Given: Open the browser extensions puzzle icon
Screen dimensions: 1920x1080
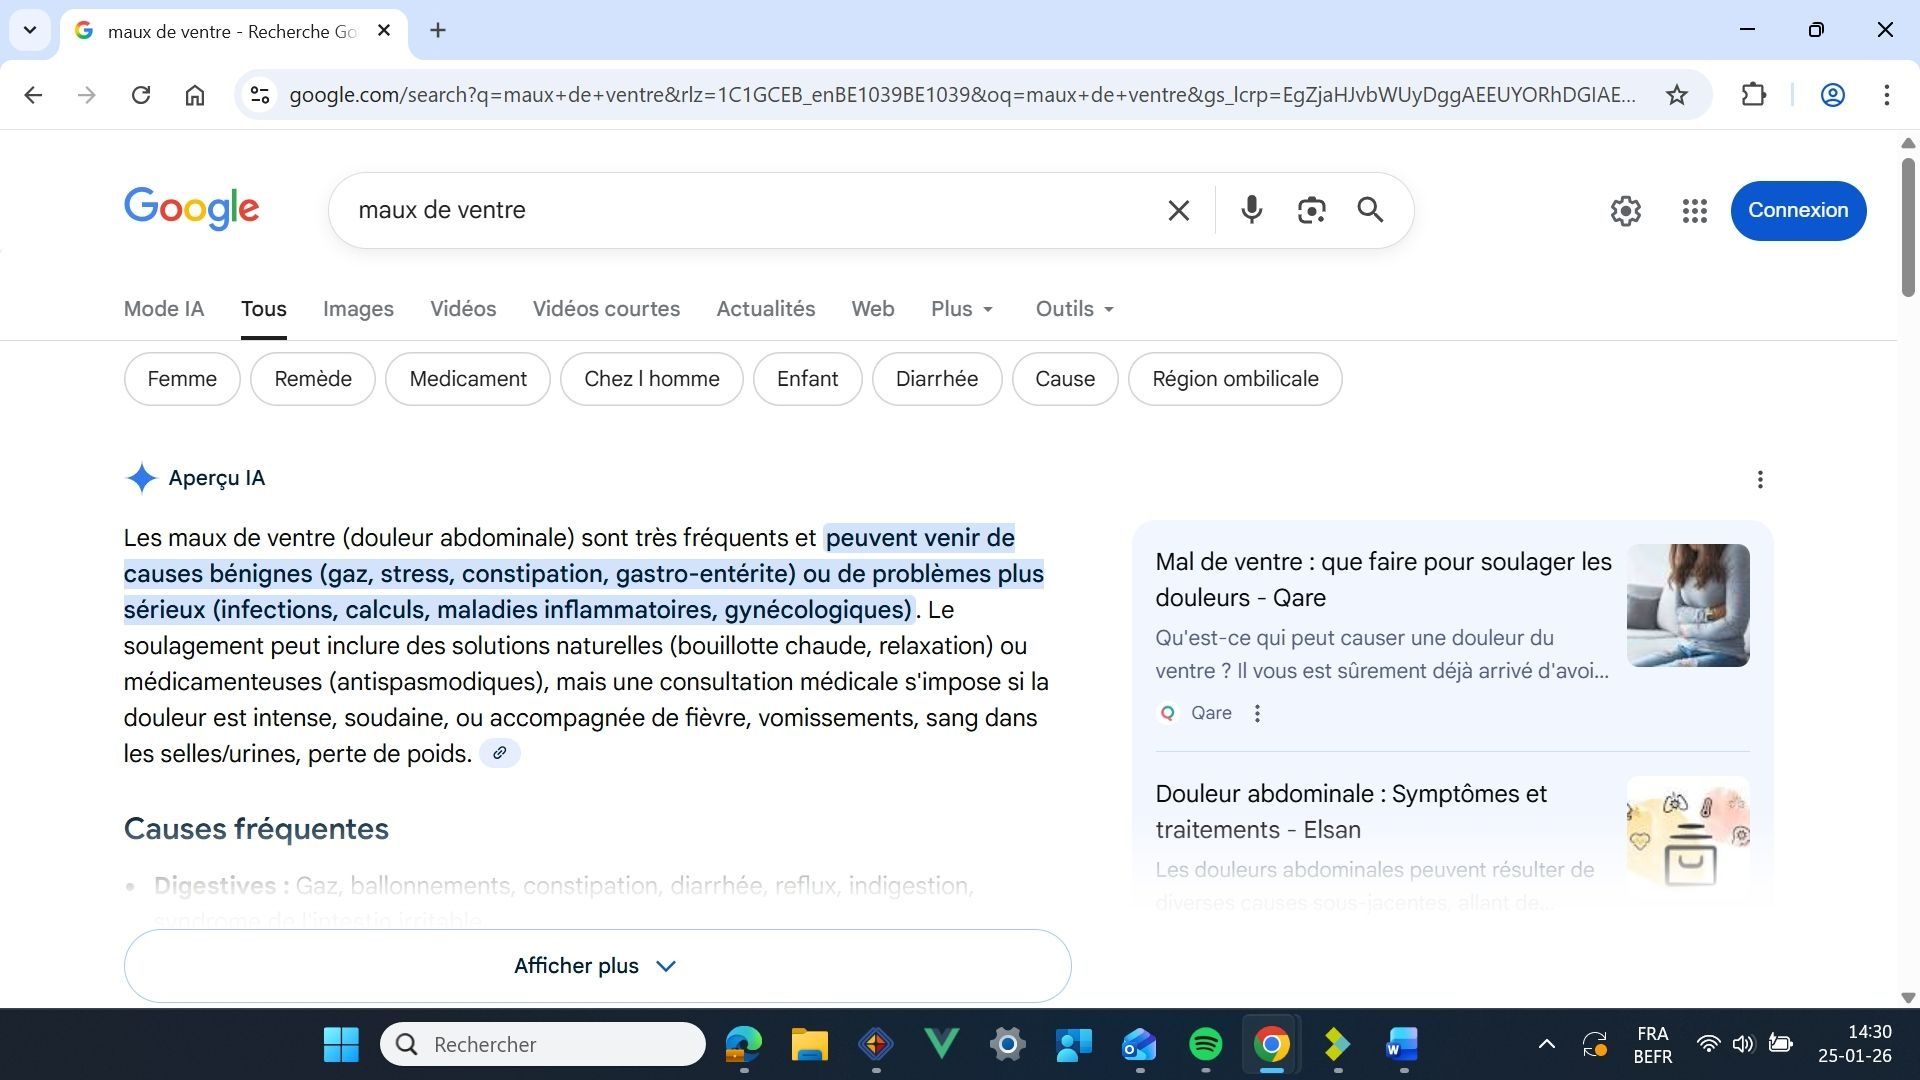Looking at the screenshot, I should point(1755,95).
